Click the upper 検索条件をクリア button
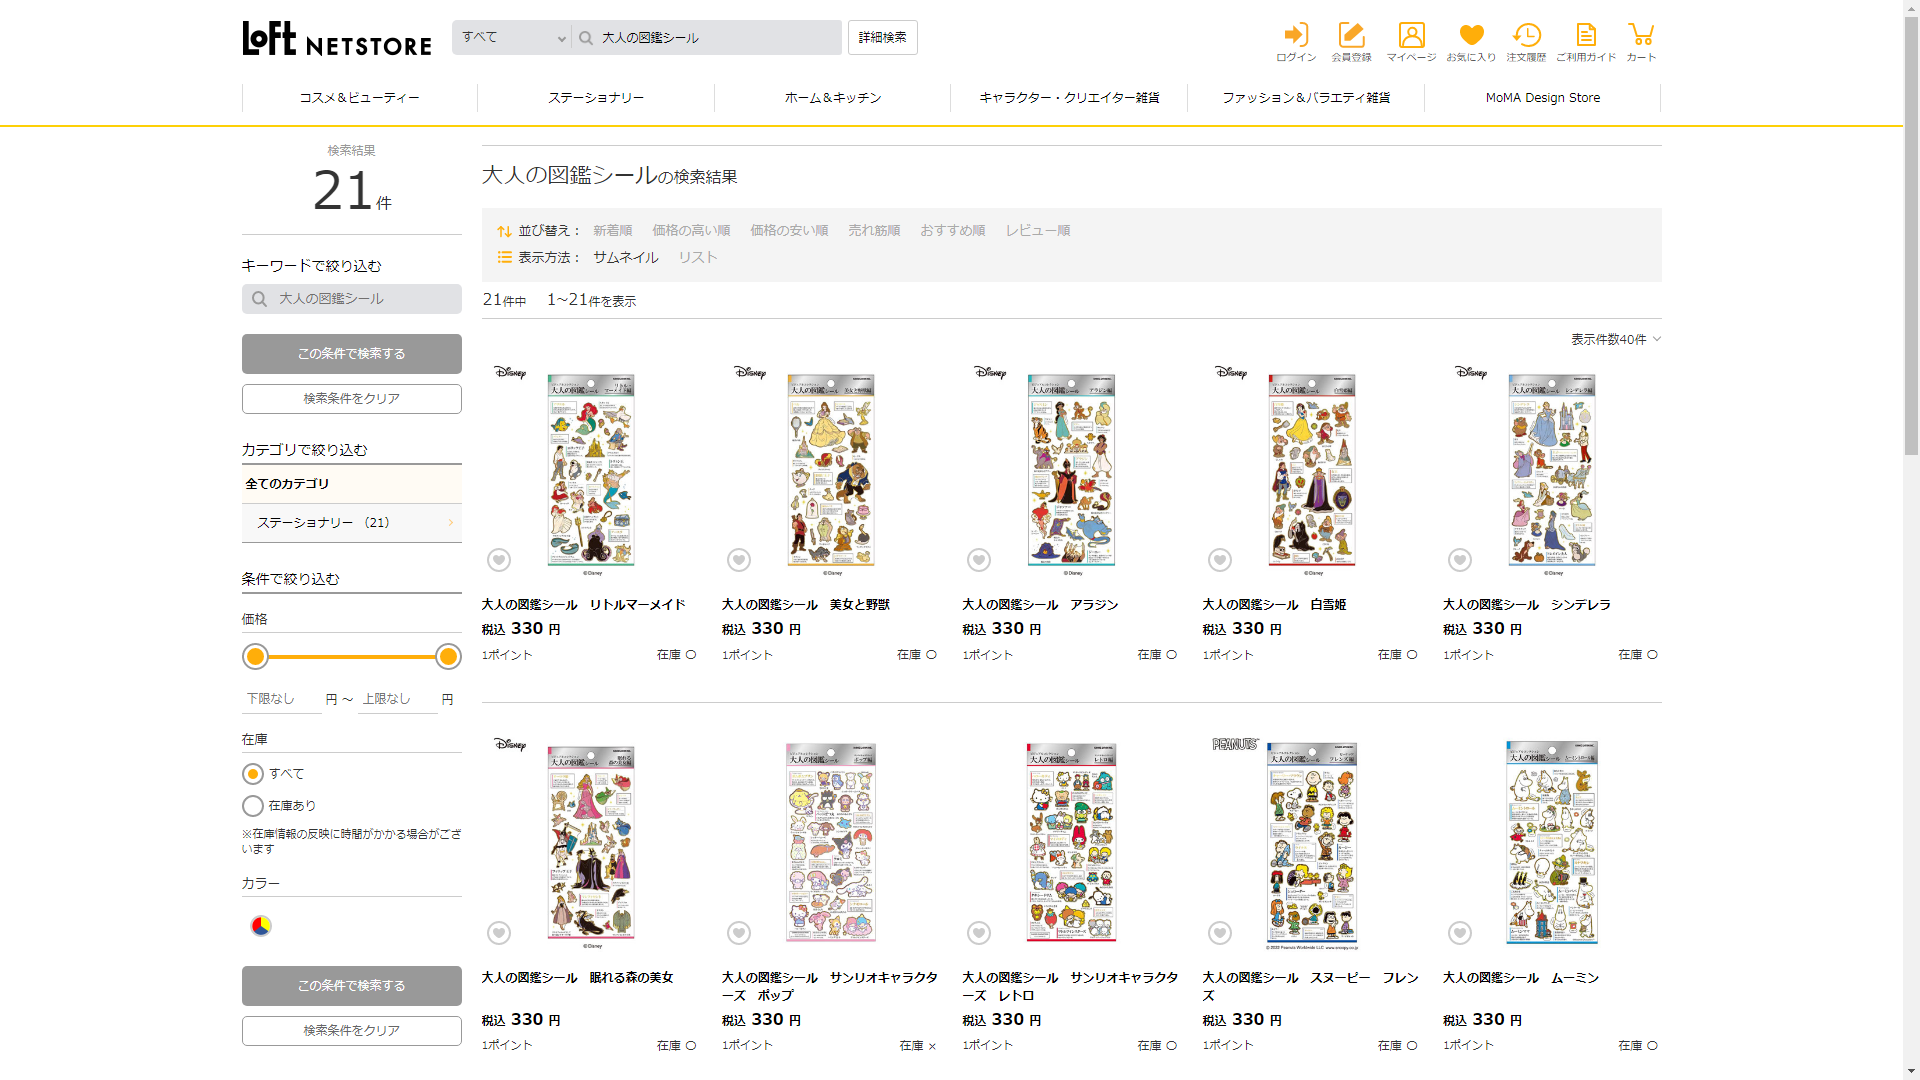 (352, 399)
